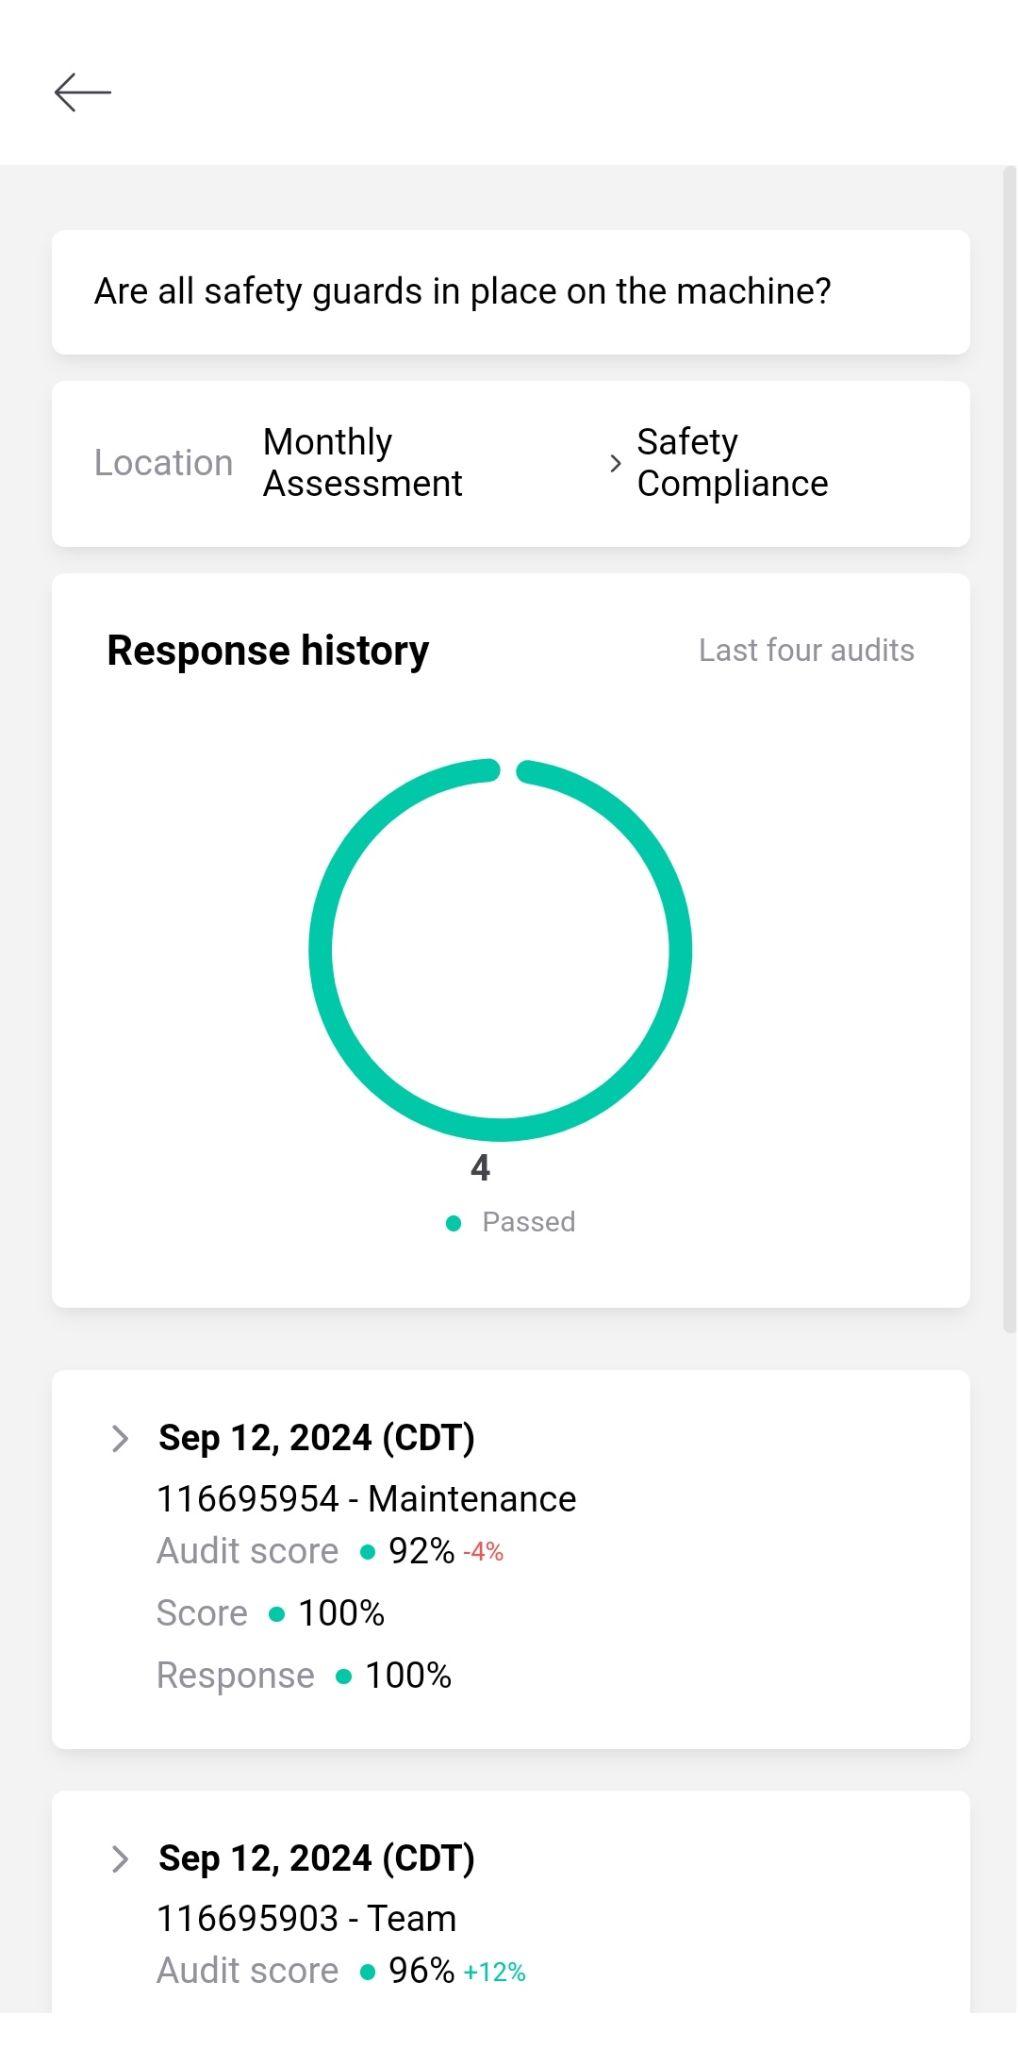Image resolution: width=1018 pixels, height=2048 pixels.
Task: Click the green Passed legend dot
Action: tap(453, 1223)
